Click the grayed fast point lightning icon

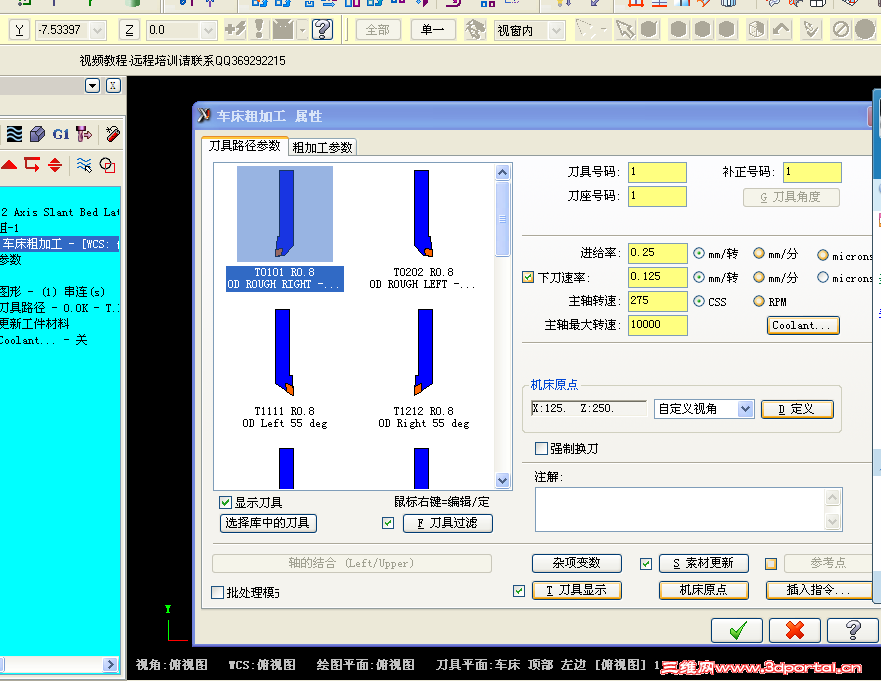[235, 29]
